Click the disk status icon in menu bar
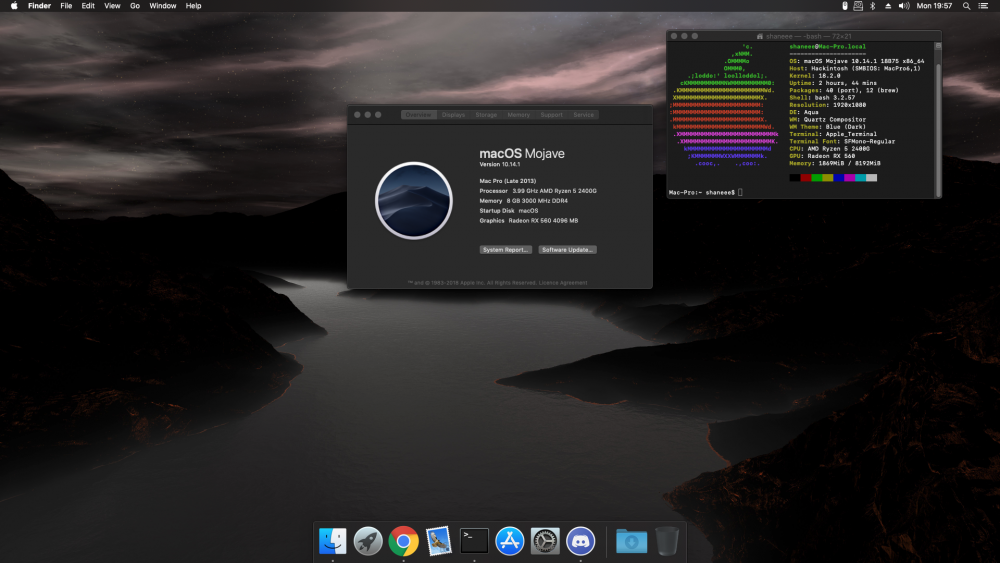This screenshot has width=1000, height=563. [x=858, y=6]
